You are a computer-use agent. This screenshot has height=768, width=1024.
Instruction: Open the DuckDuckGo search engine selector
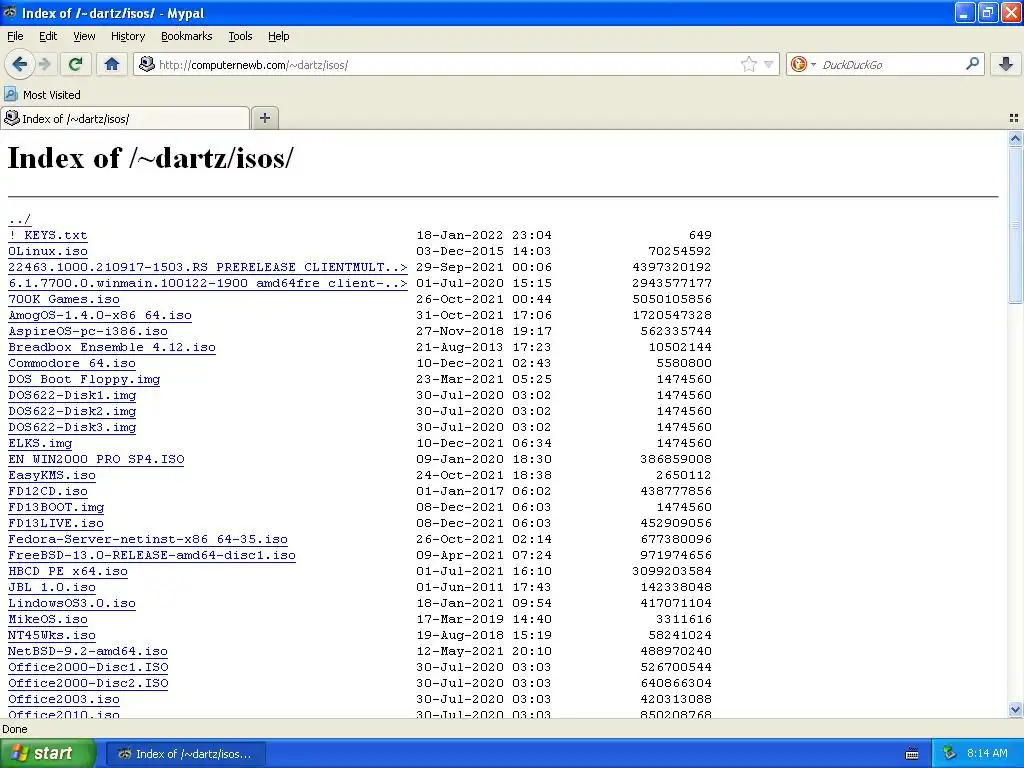click(x=803, y=64)
